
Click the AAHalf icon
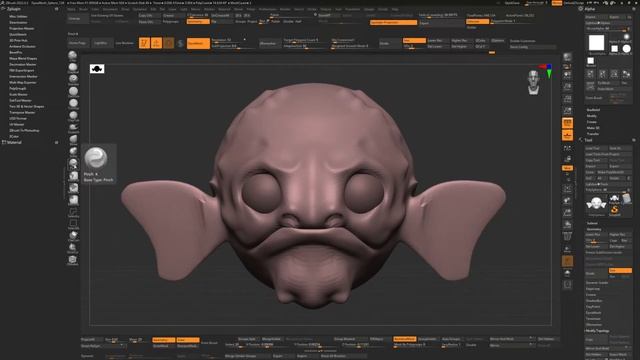tap(567, 111)
